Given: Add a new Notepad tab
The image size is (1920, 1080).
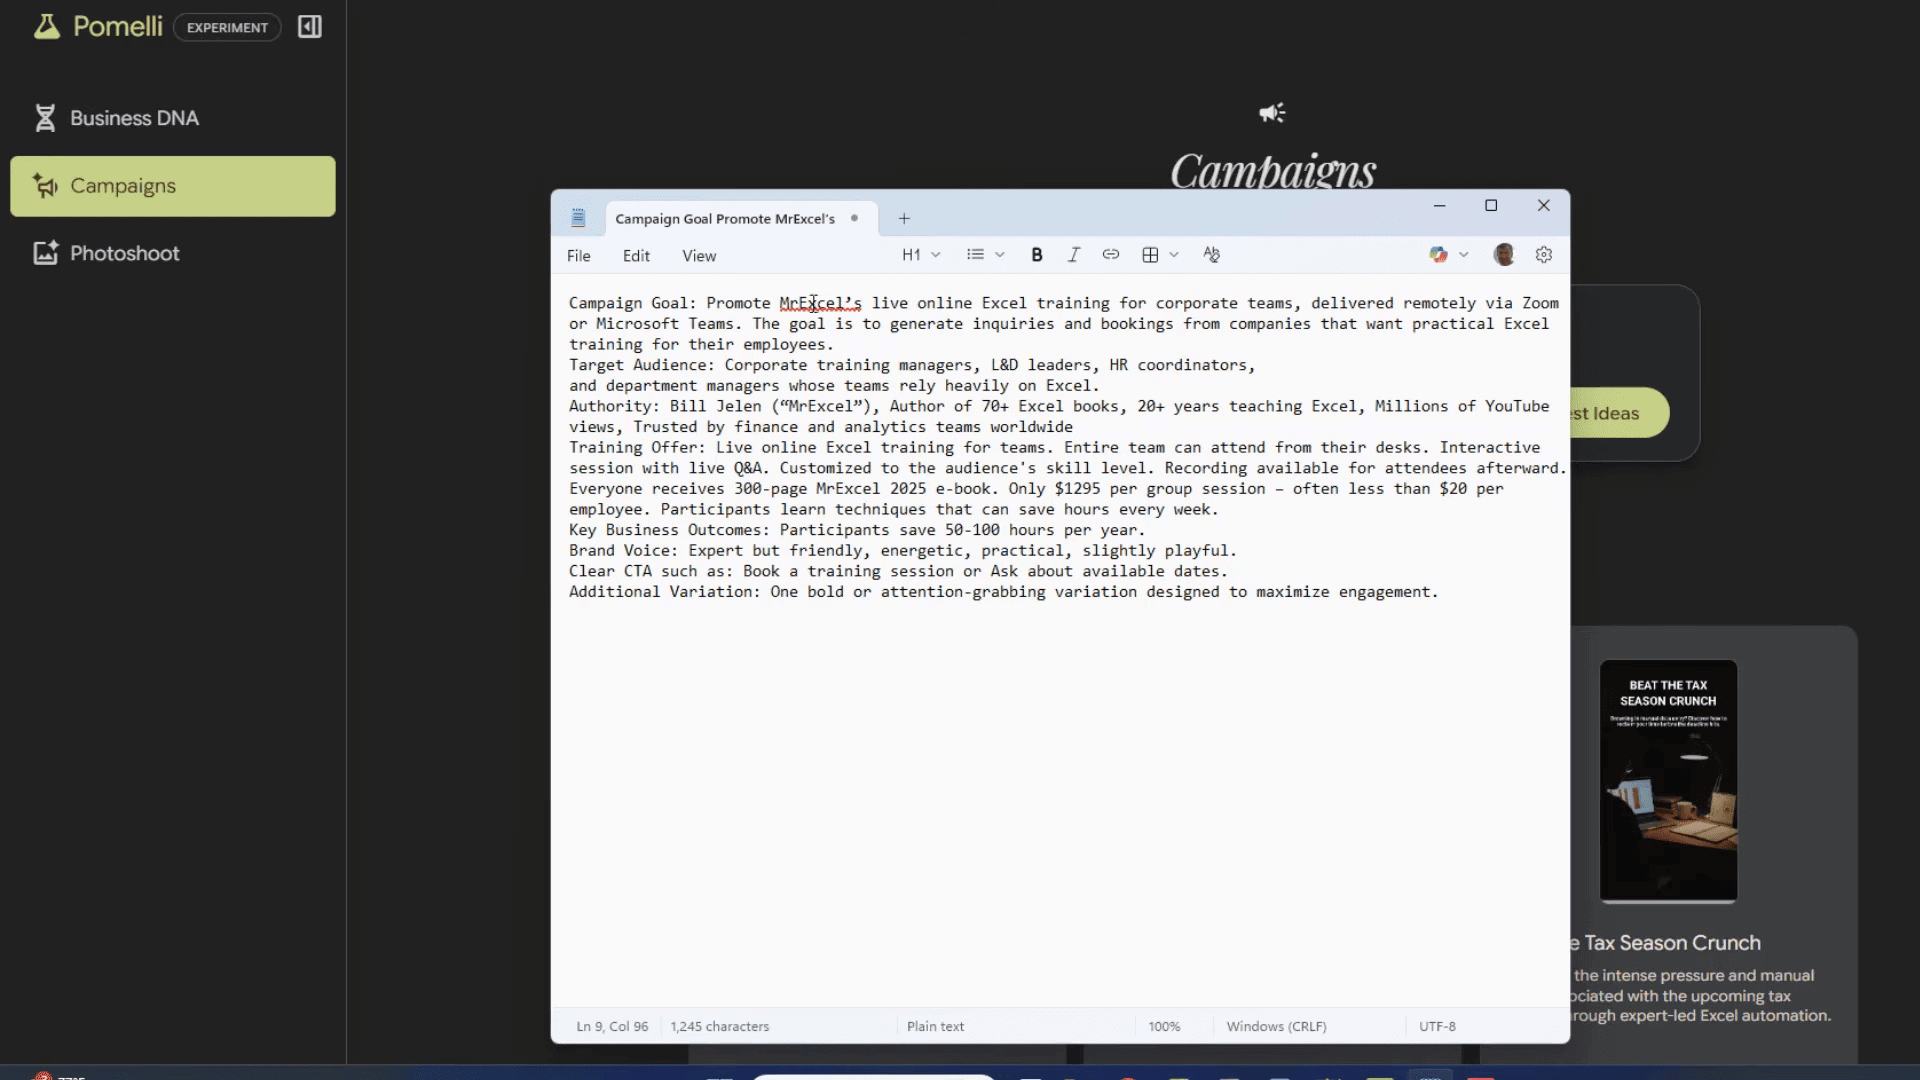Looking at the screenshot, I should tap(904, 218).
